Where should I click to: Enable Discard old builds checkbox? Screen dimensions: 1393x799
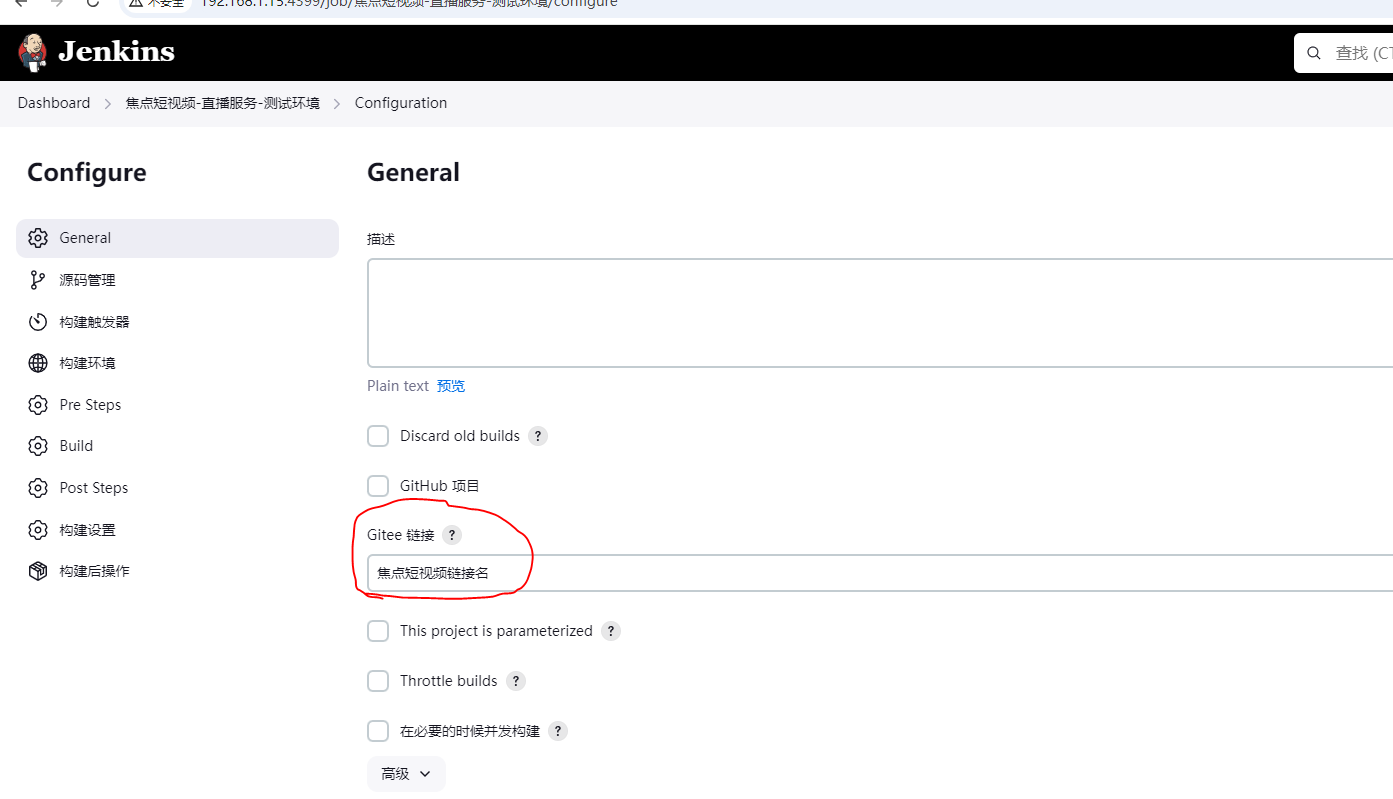coord(378,436)
